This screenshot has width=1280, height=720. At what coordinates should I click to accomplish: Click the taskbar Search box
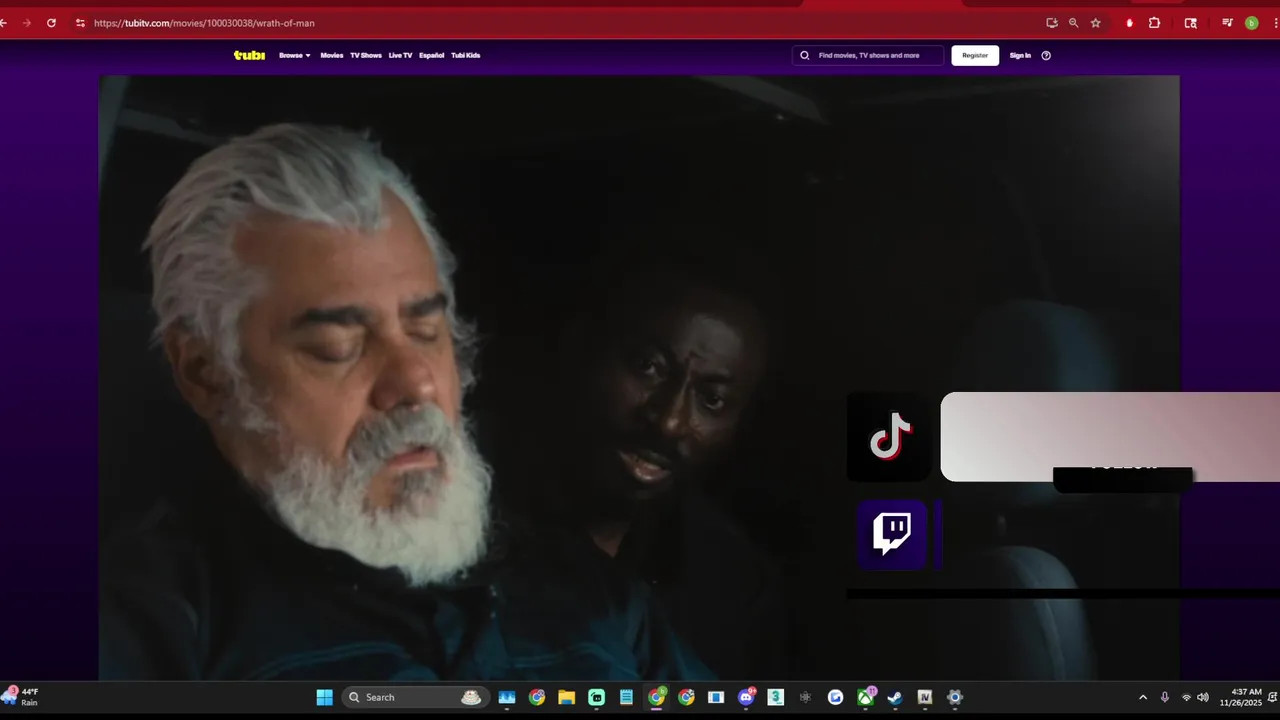(415, 697)
